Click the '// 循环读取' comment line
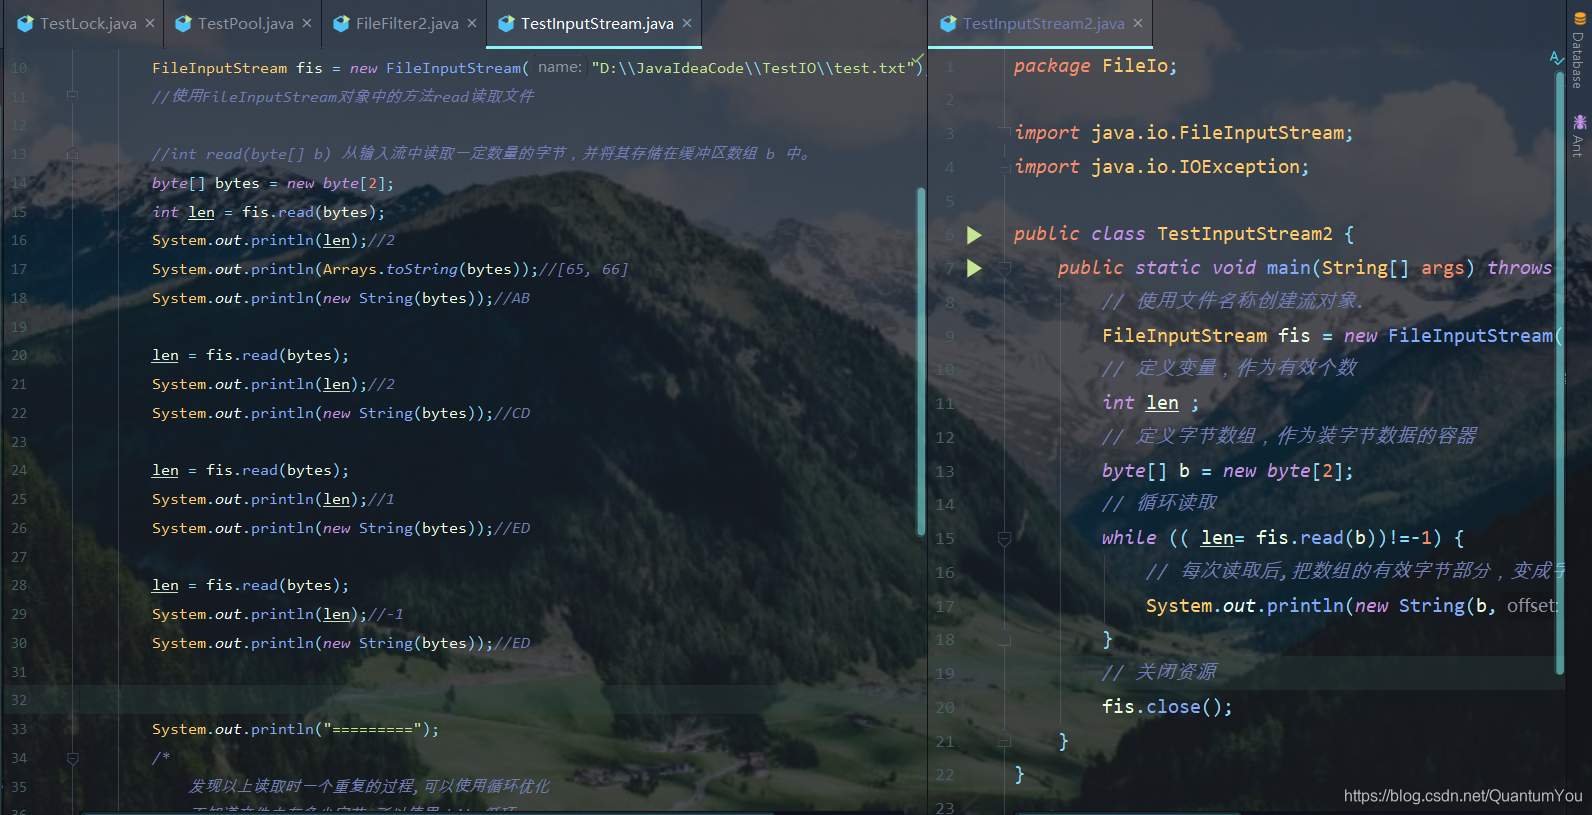 pyautogui.click(x=1159, y=503)
